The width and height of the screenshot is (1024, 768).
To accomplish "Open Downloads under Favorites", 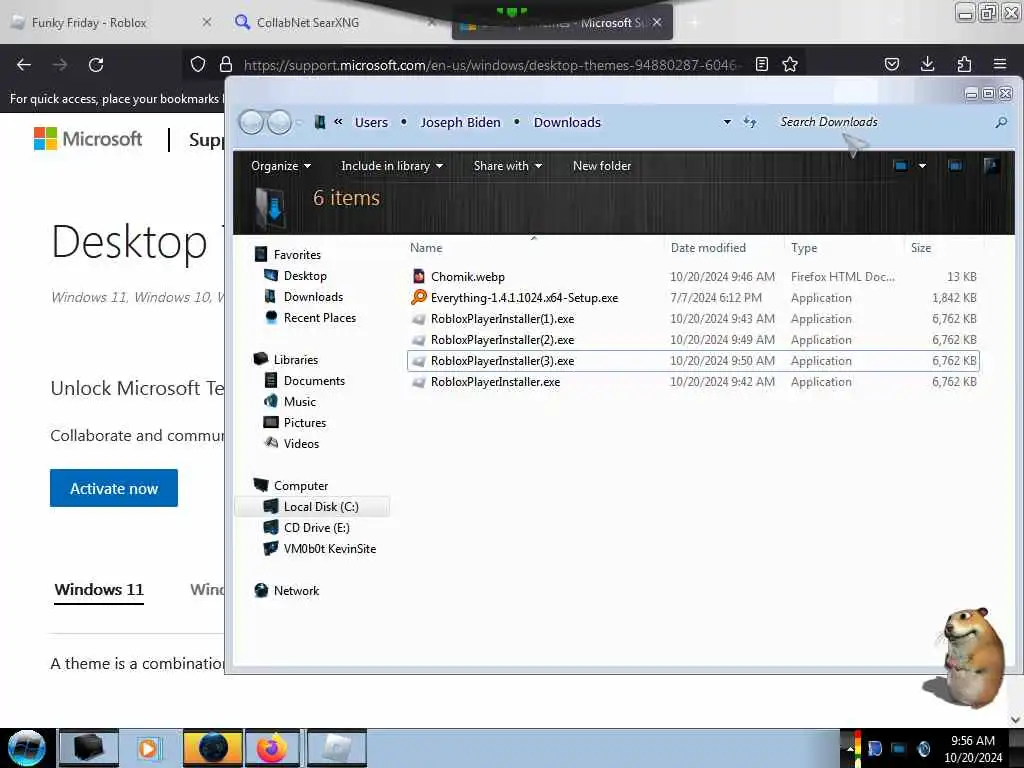I will (x=313, y=296).
